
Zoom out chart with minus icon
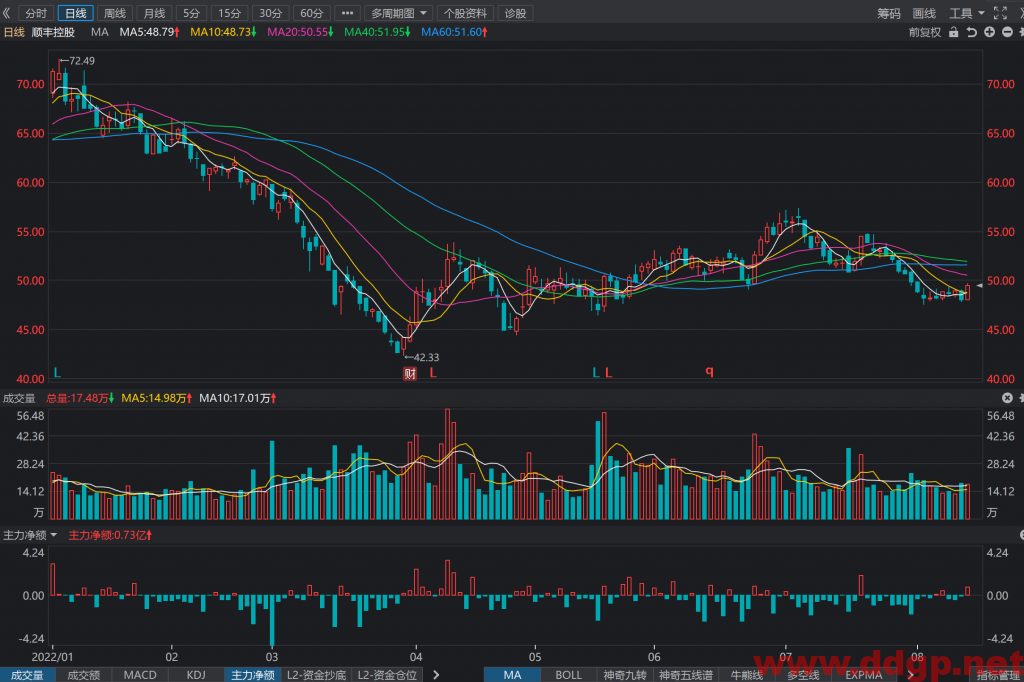pos(1007,32)
